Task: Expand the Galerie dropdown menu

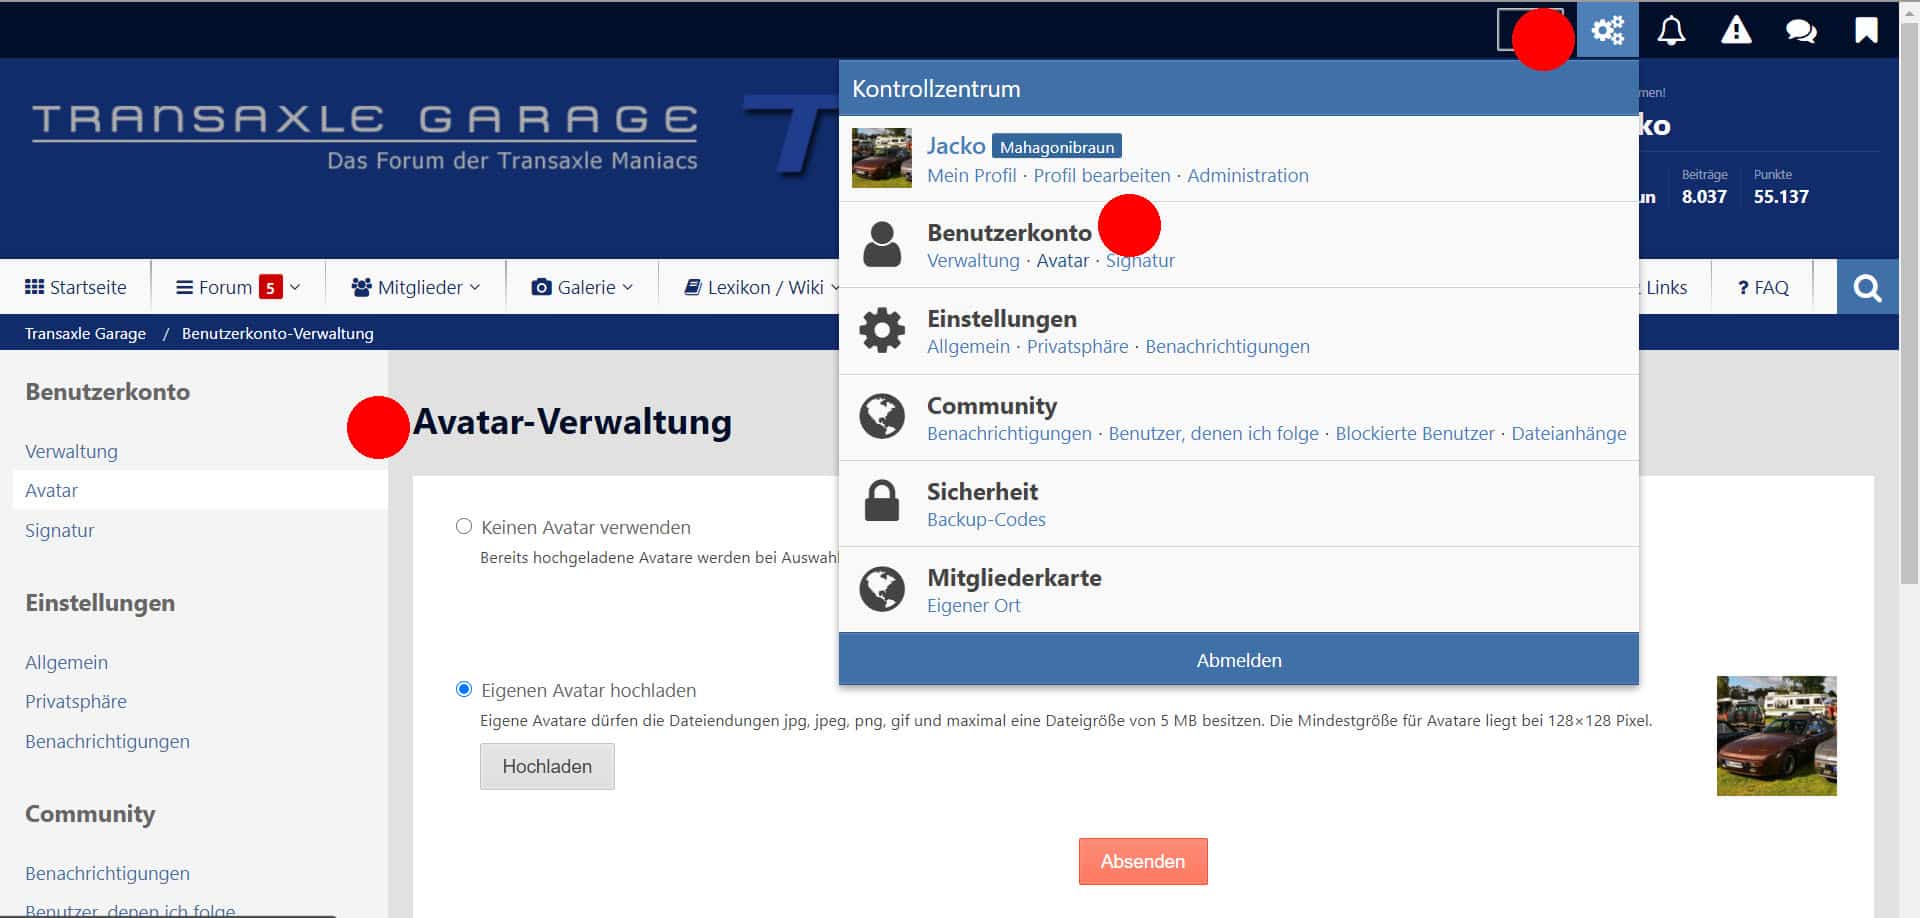Action: pos(582,288)
